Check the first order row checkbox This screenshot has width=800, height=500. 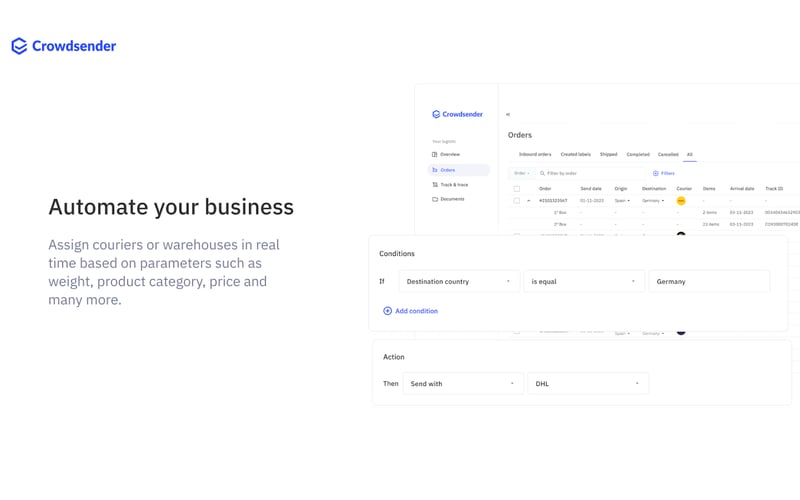pos(516,201)
